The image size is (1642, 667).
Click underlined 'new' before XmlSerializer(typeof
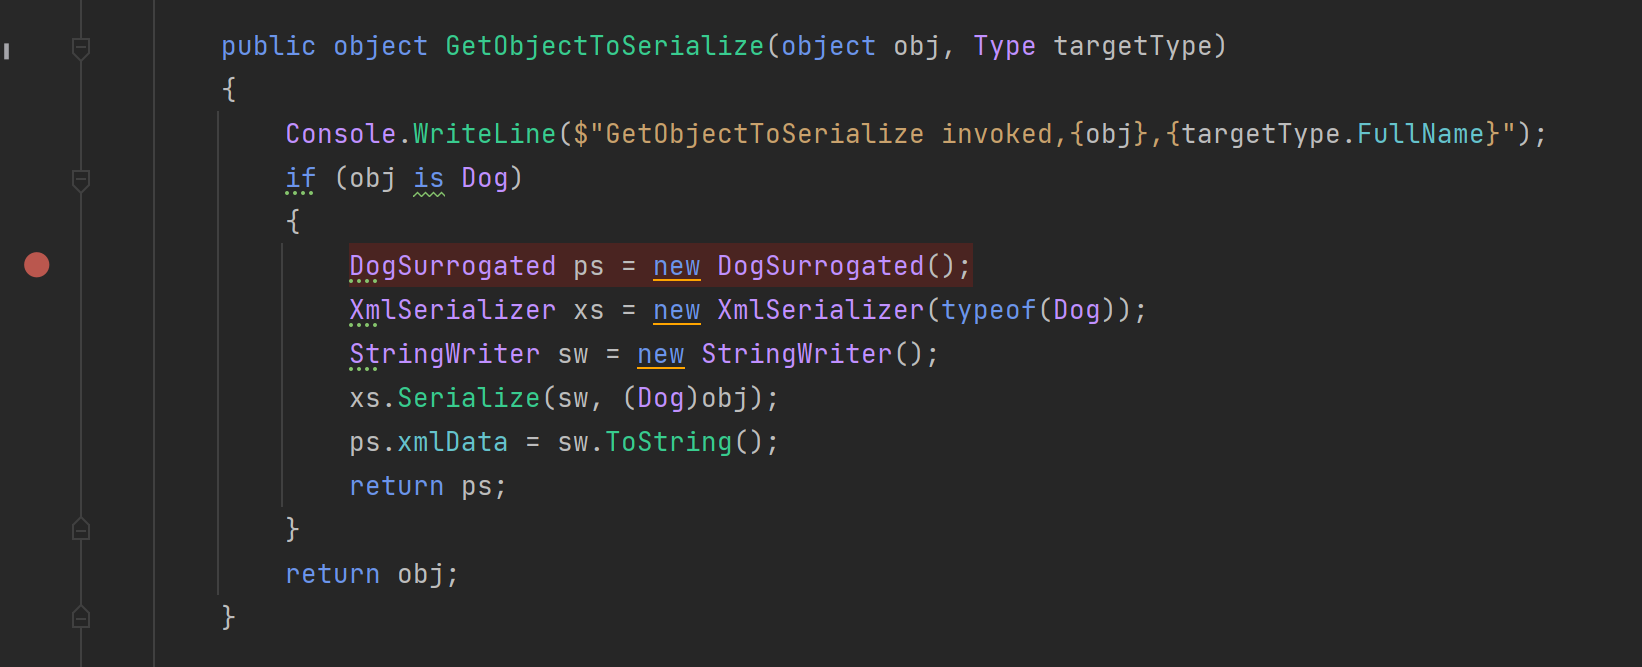677,310
